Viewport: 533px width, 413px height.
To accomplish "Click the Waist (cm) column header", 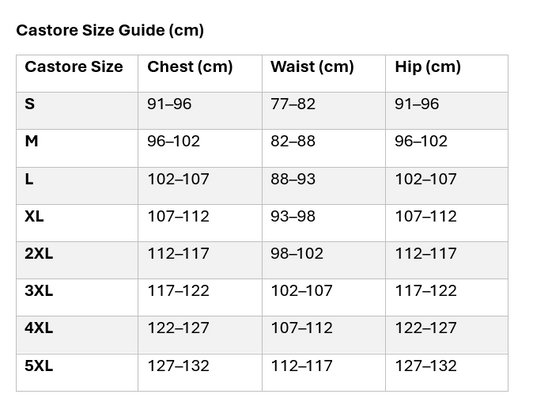I will click(x=312, y=67).
